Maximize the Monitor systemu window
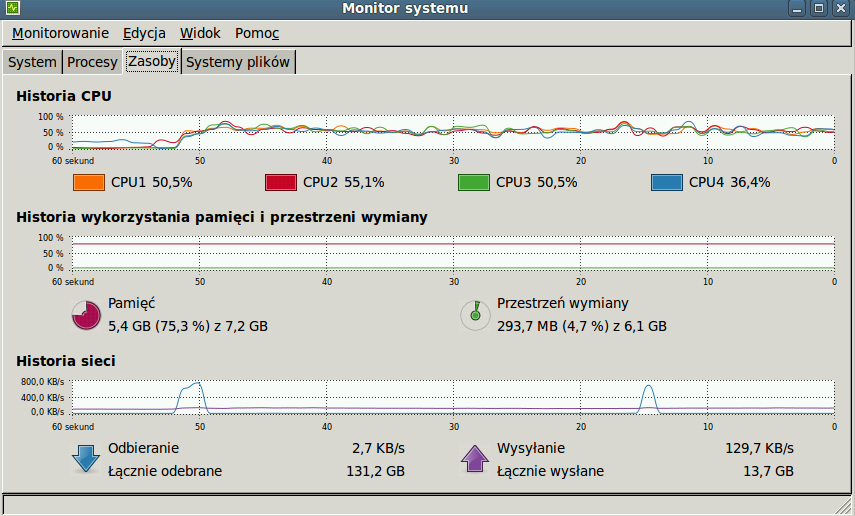Image resolution: width=855 pixels, height=516 pixels. [818, 8]
